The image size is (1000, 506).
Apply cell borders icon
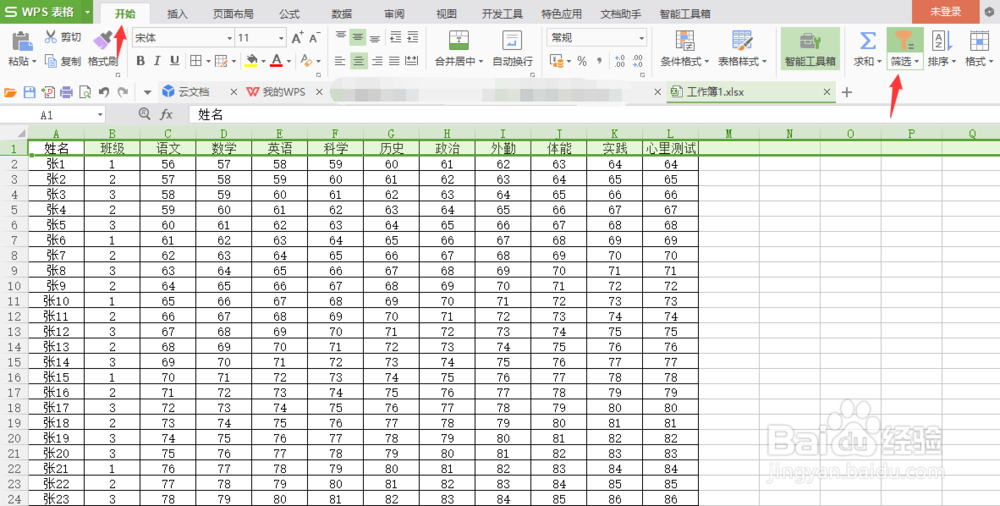click(x=195, y=61)
